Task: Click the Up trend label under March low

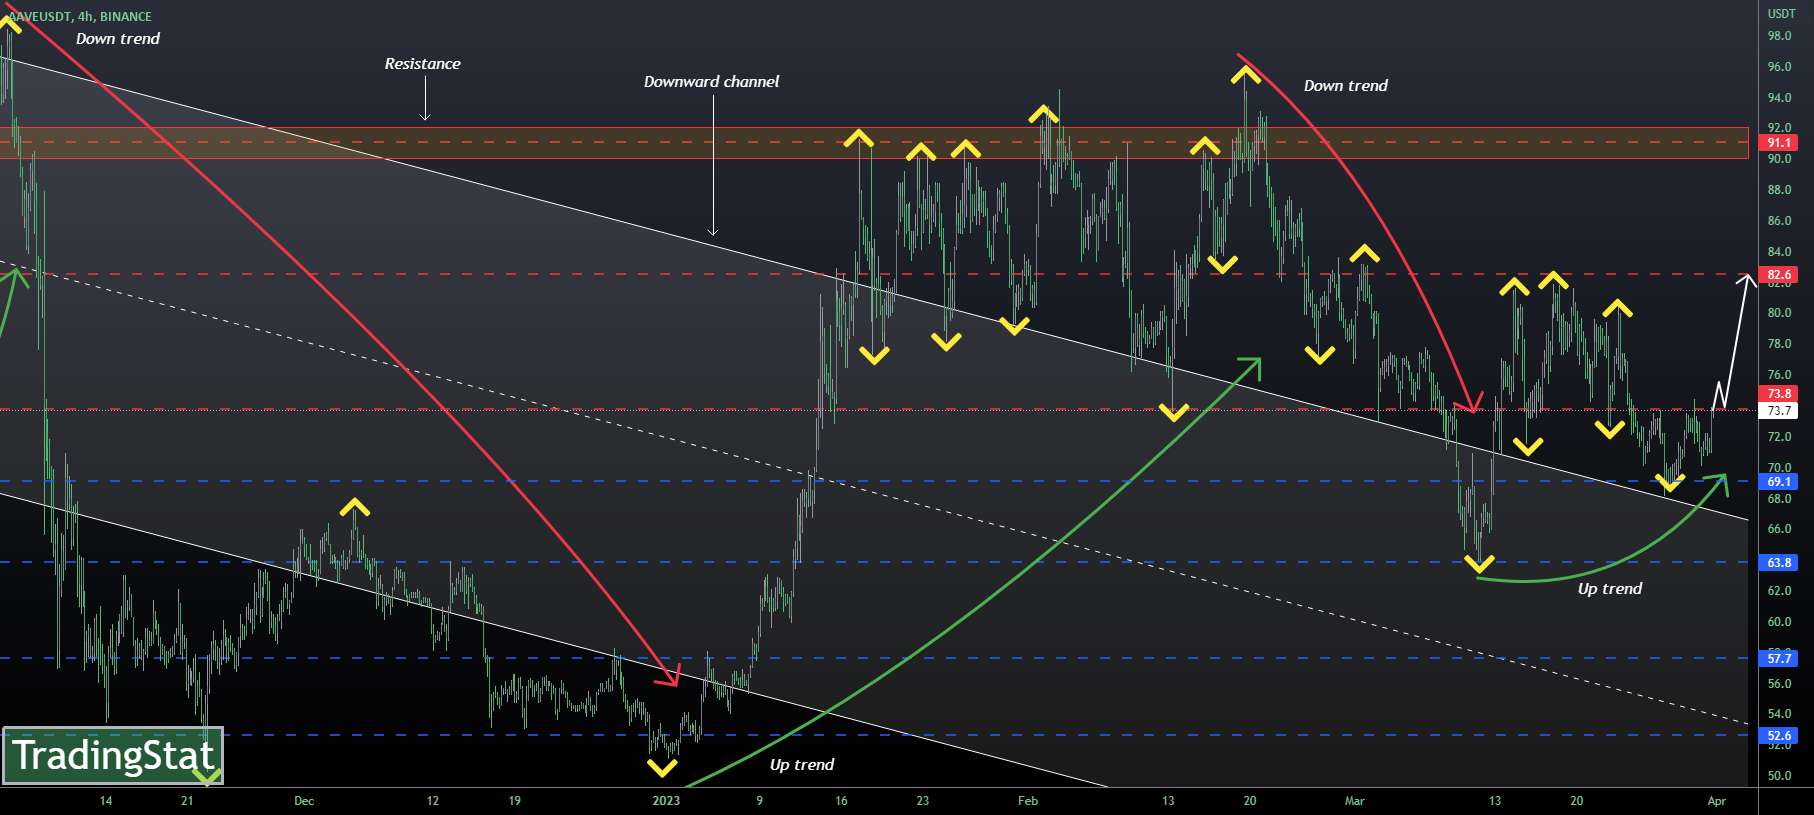Action: pos(1610,589)
